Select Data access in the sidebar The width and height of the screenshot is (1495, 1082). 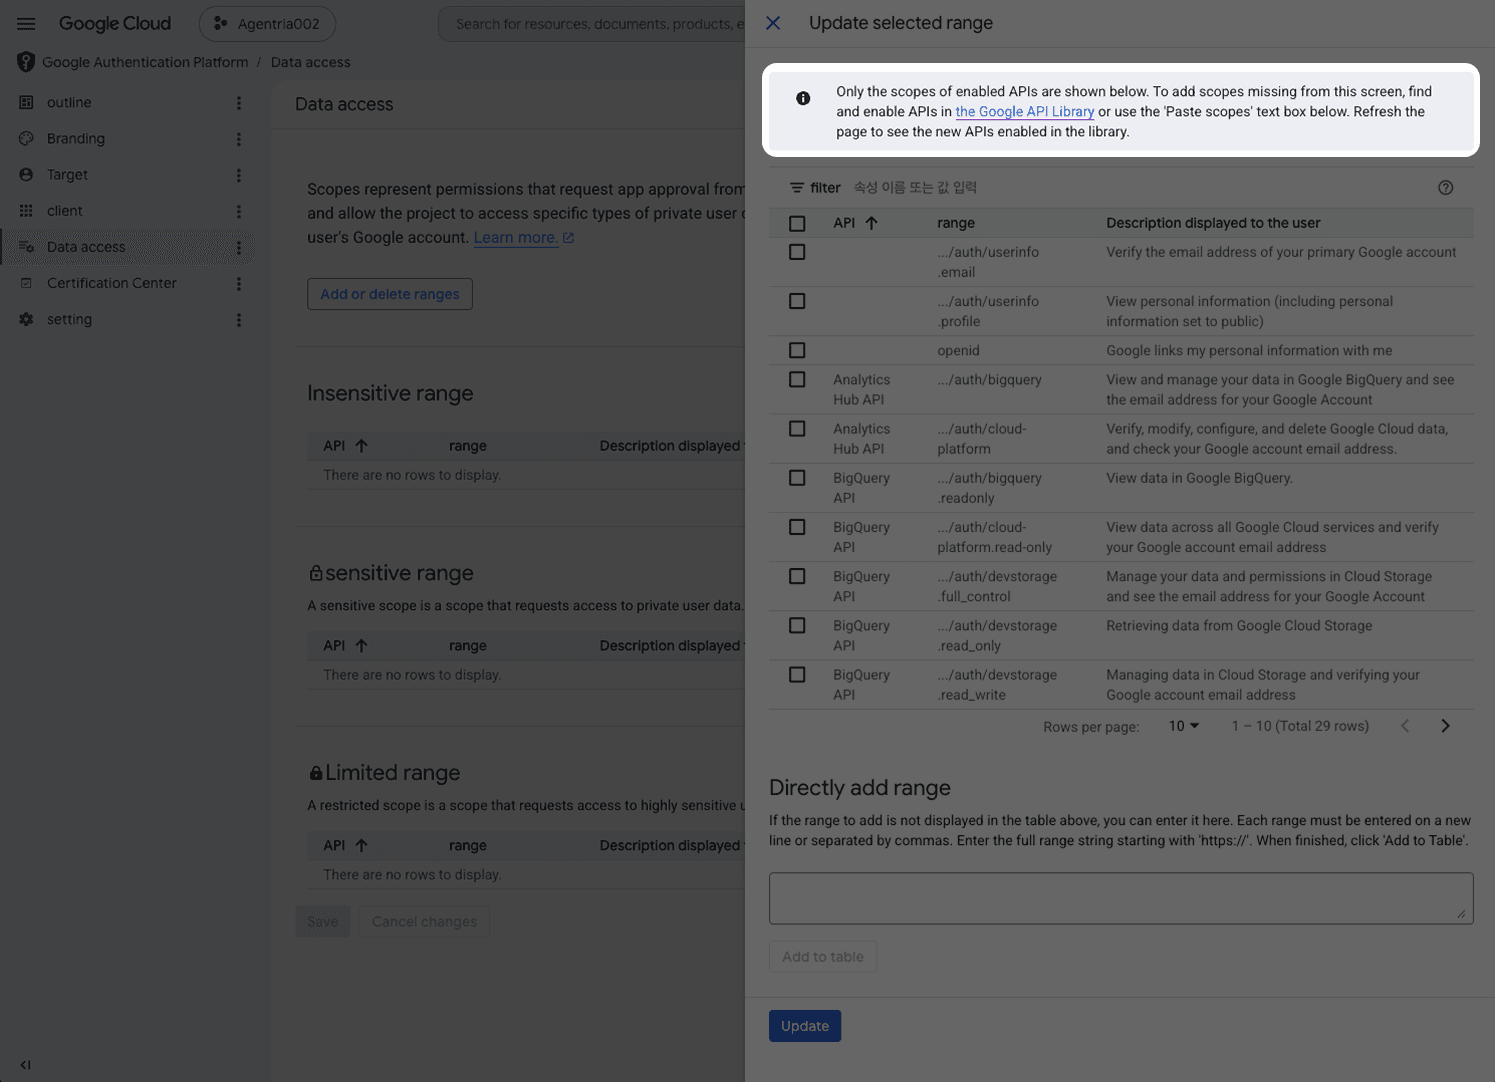tap(86, 247)
